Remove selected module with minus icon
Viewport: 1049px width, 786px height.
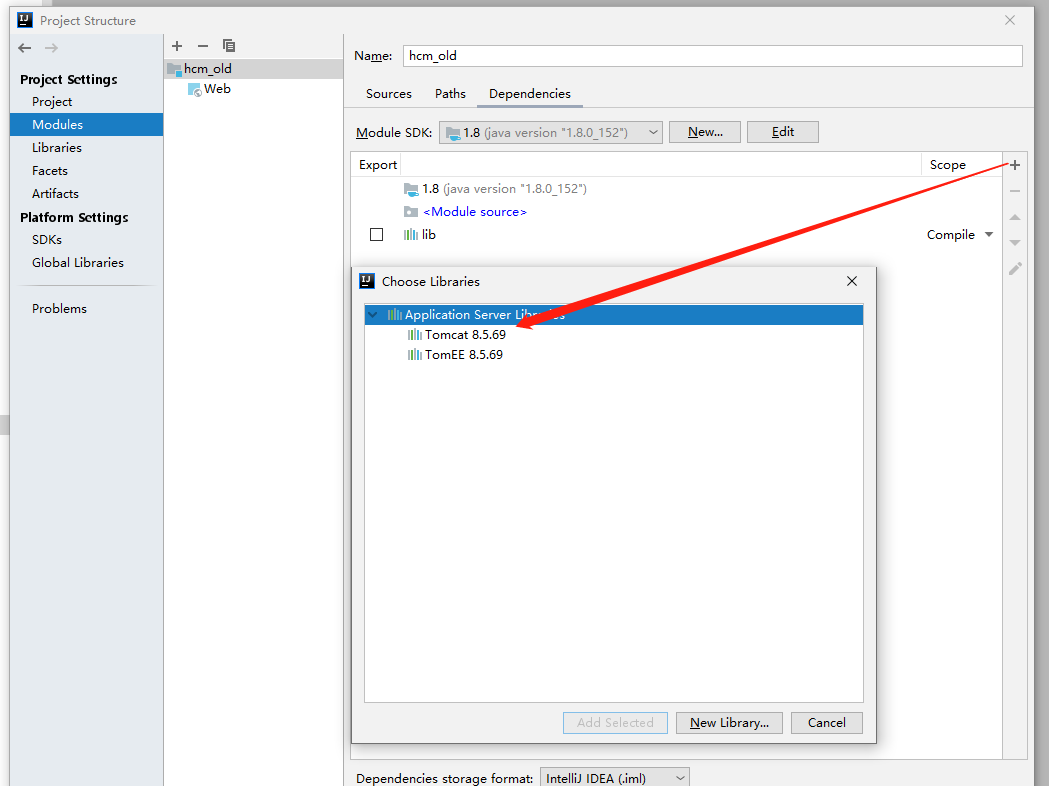pyautogui.click(x=203, y=45)
